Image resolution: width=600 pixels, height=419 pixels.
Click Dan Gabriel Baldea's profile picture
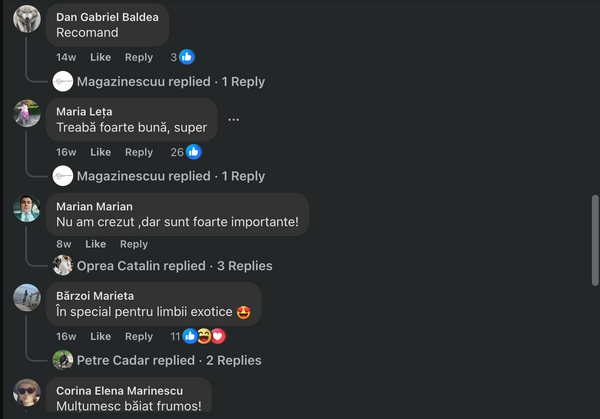28,19
